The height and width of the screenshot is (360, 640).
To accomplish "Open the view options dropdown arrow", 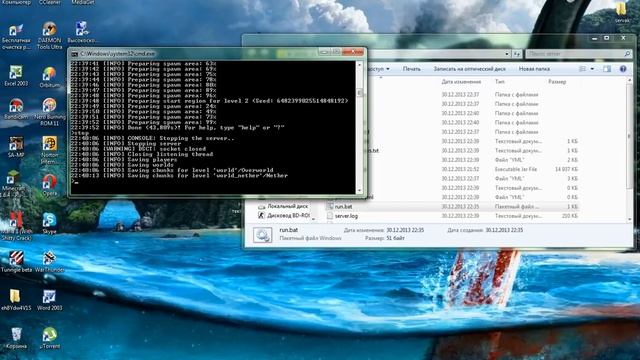I will [x=592, y=69].
